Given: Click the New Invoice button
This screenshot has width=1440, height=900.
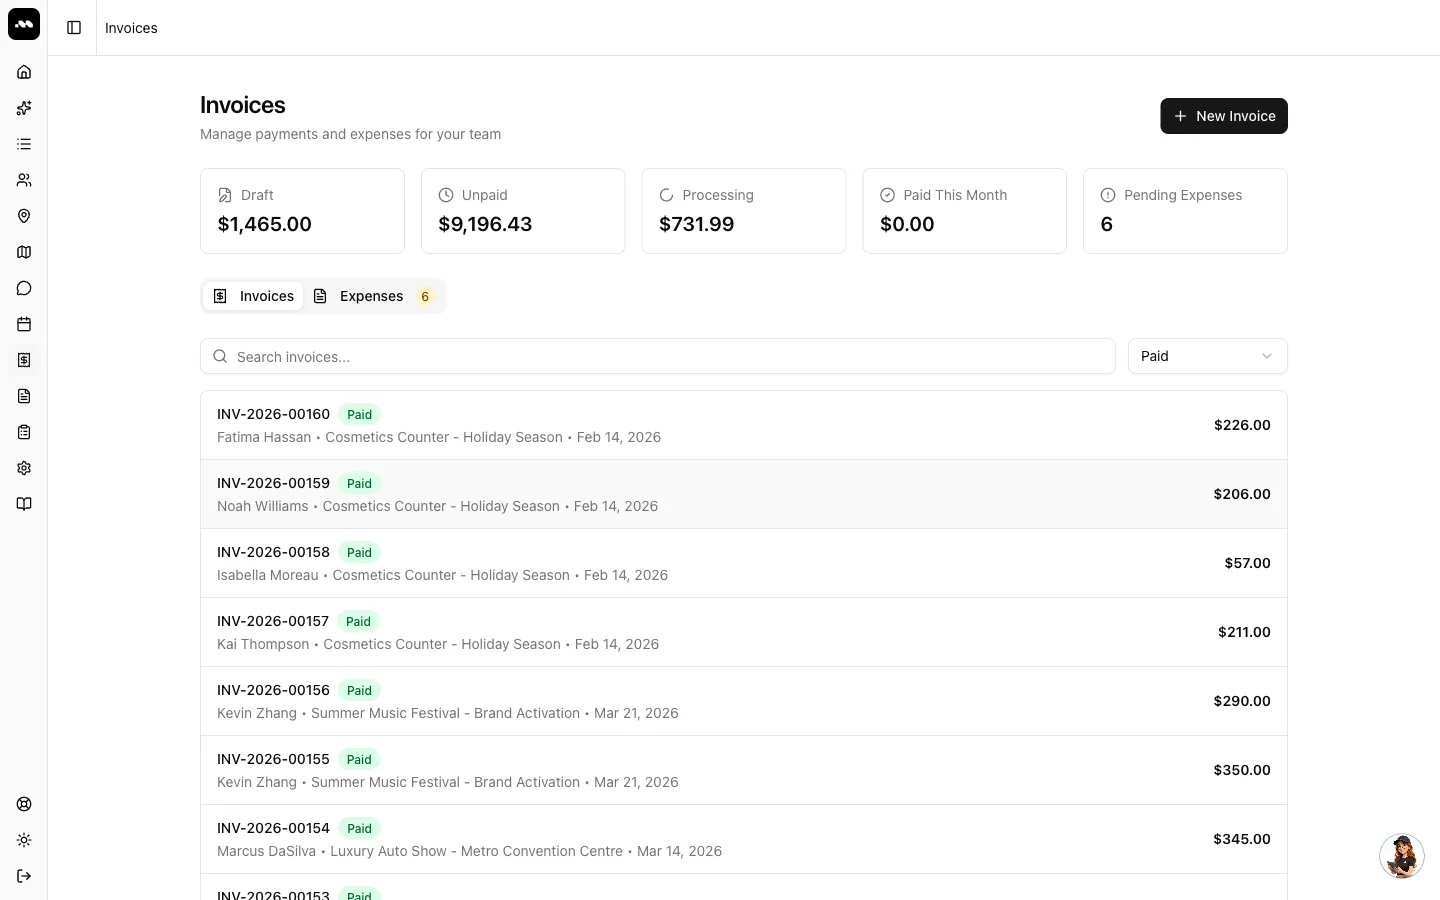Looking at the screenshot, I should [x=1224, y=116].
